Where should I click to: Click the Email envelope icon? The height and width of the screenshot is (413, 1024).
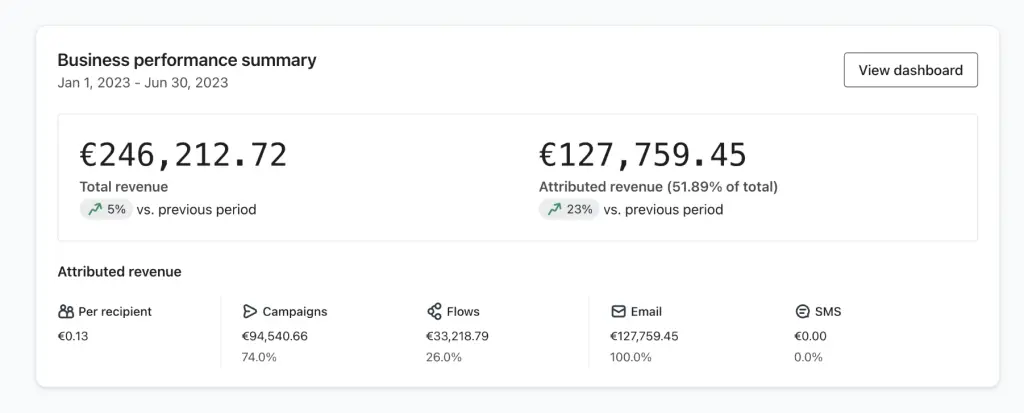pyautogui.click(x=618, y=312)
